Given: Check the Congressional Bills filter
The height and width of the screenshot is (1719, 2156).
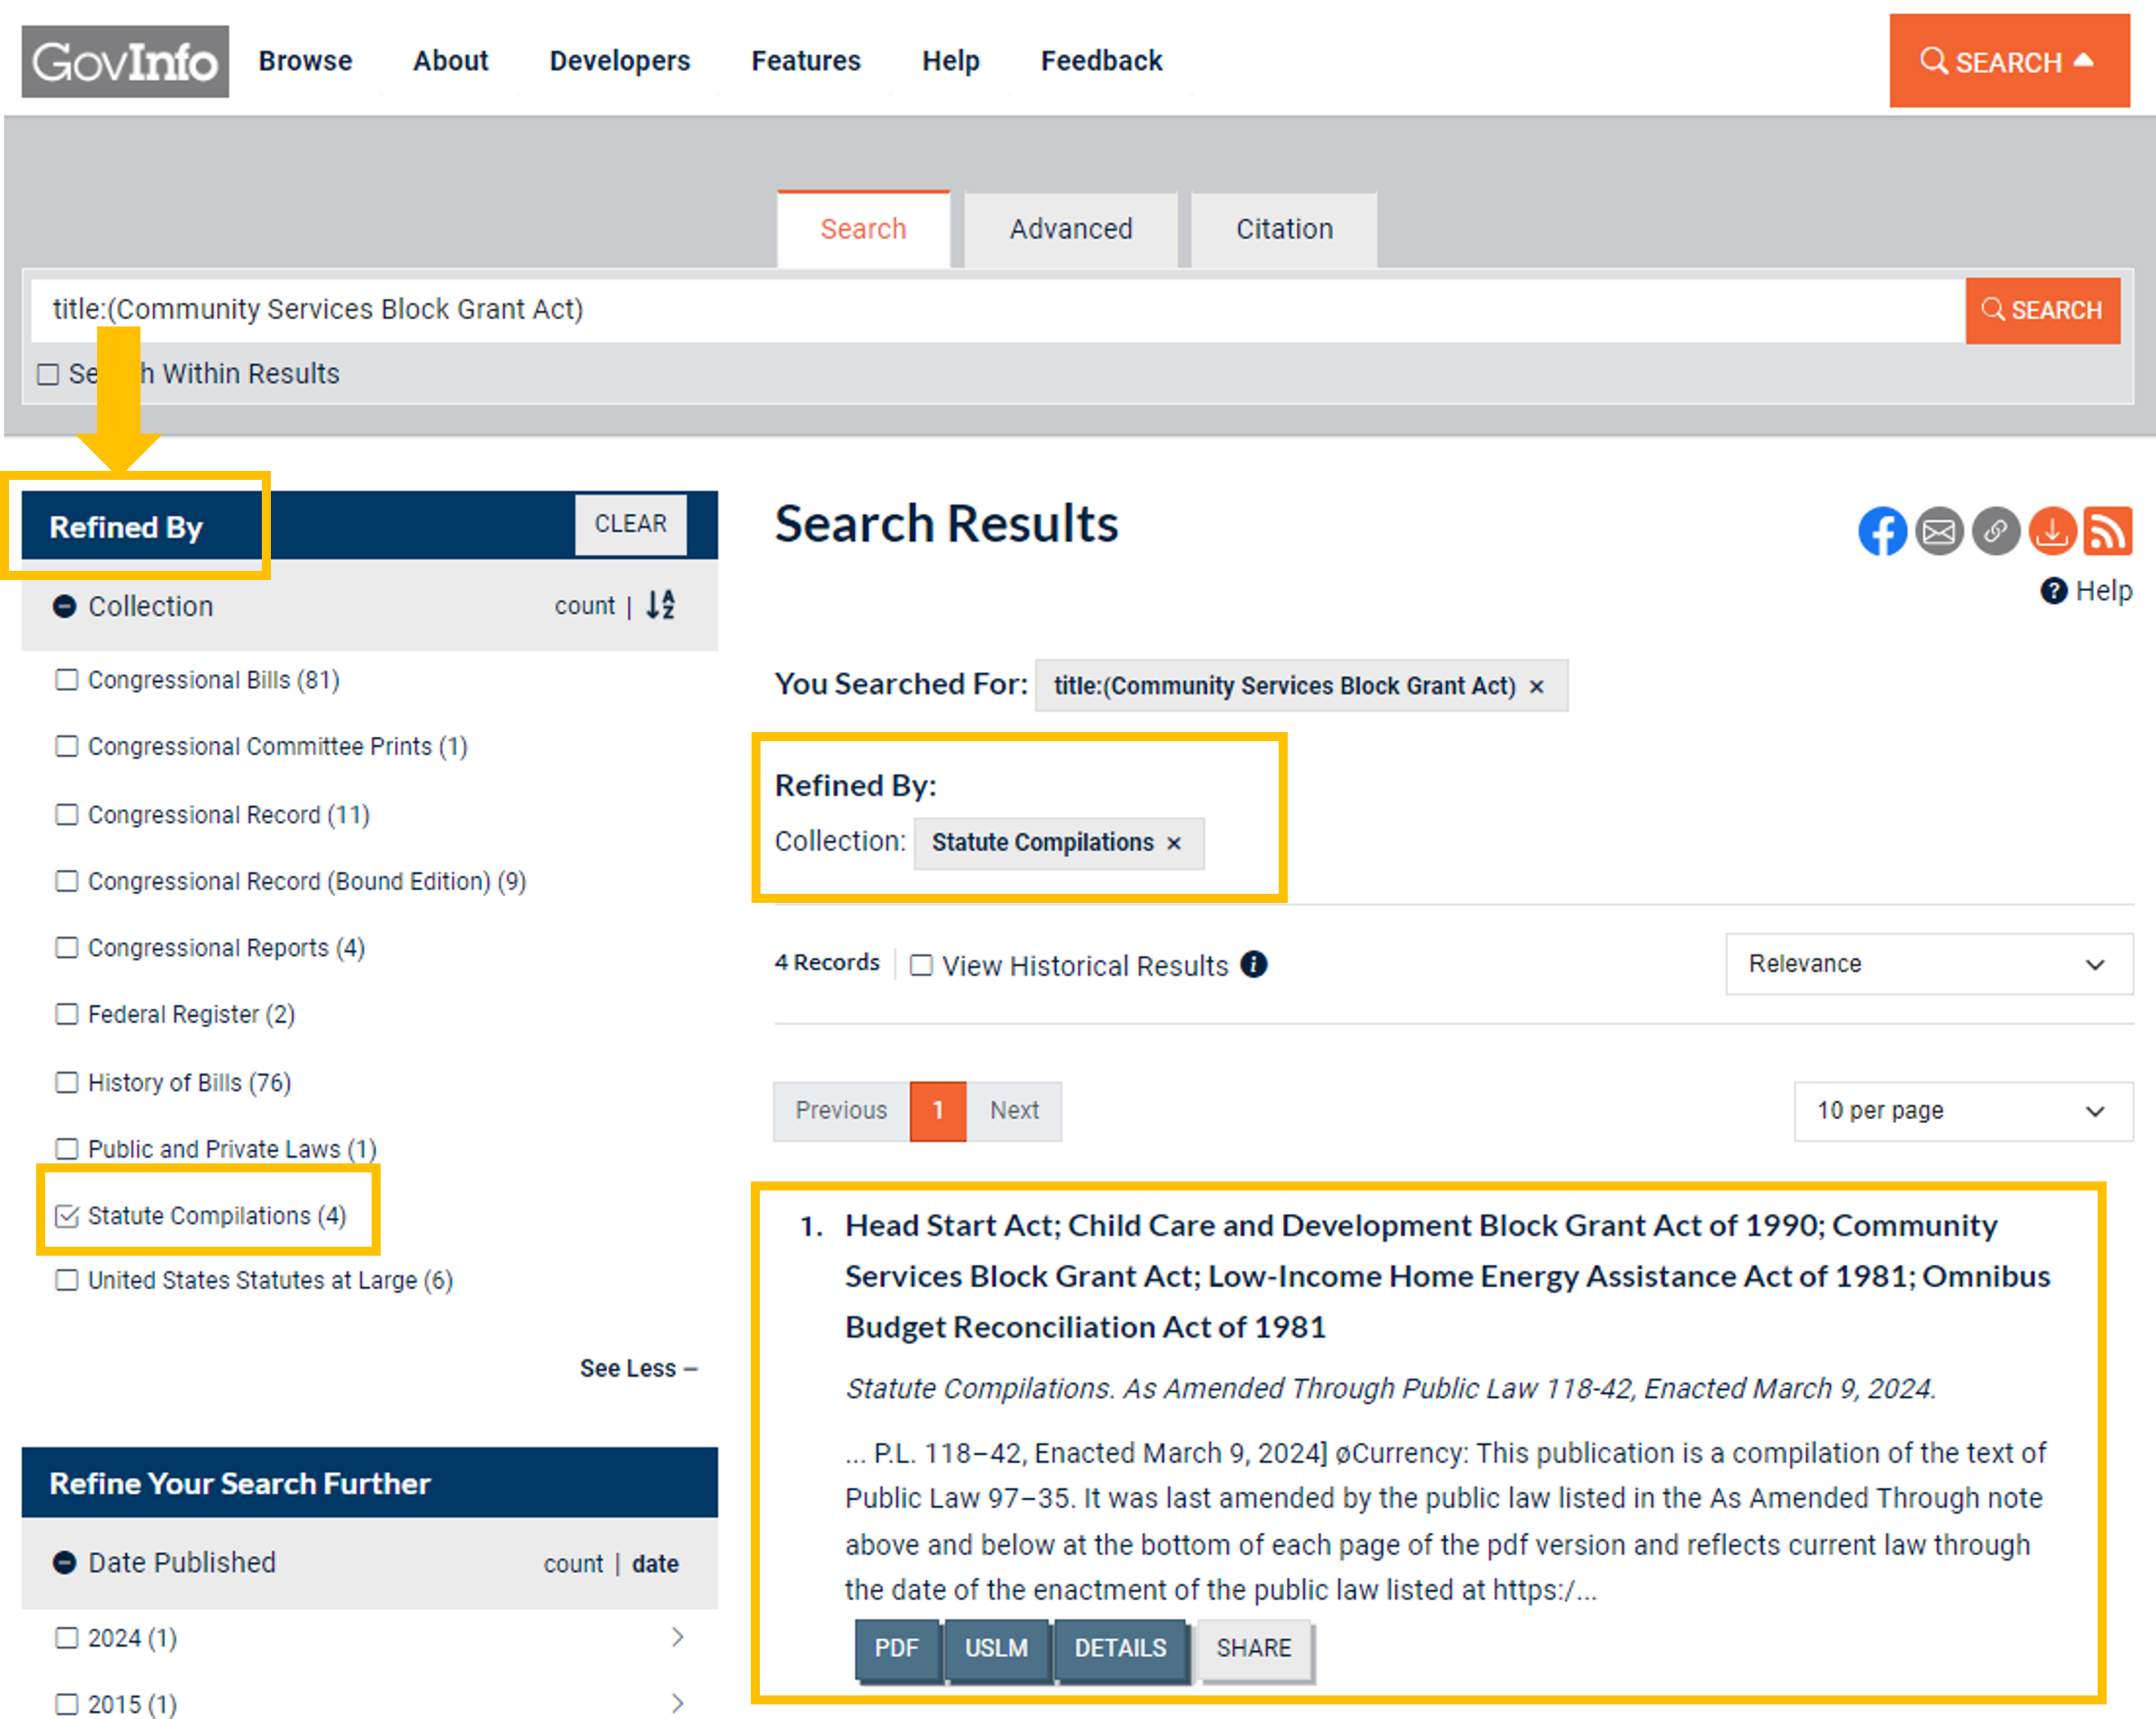Looking at the screenshot, I should point(67,680).
